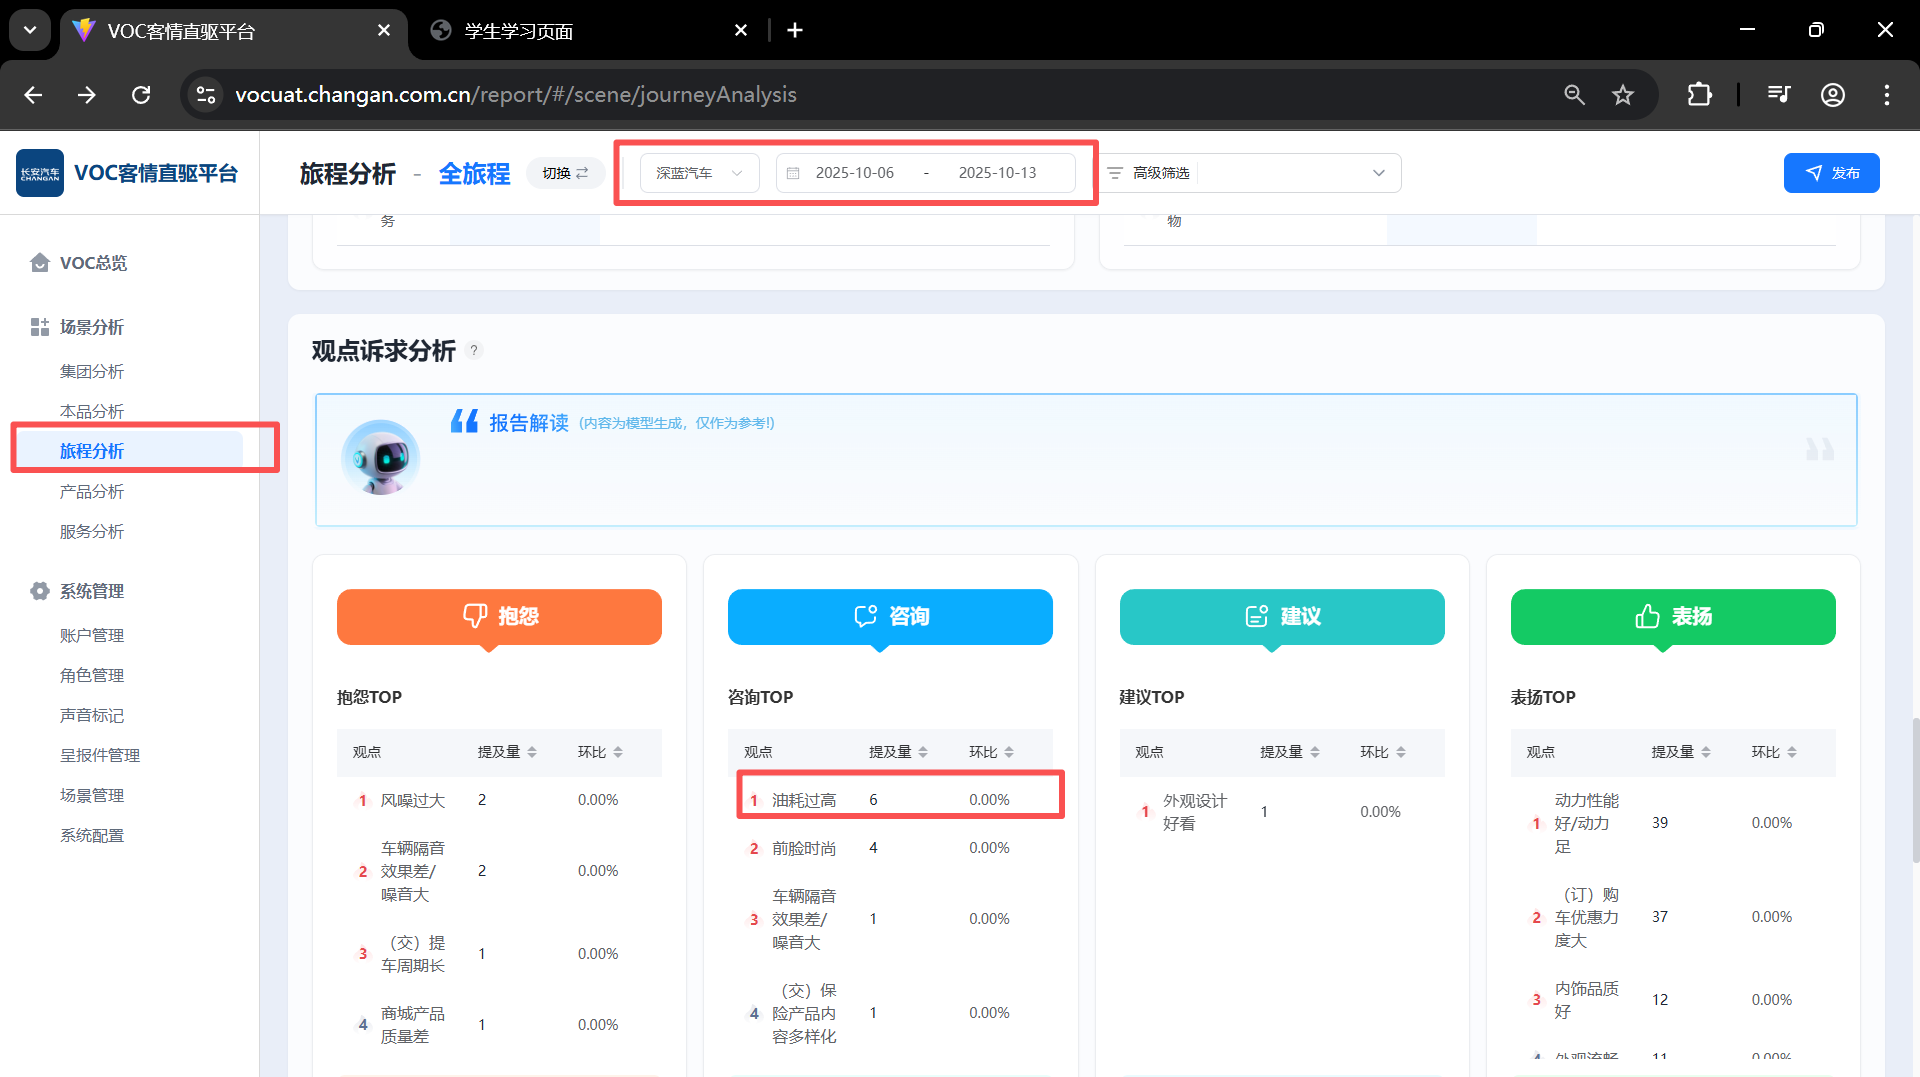Click the start date field 2025-10-06
Viewport: 1920px width, 1077px height.
pyautogui.click(x=854, y=173)
